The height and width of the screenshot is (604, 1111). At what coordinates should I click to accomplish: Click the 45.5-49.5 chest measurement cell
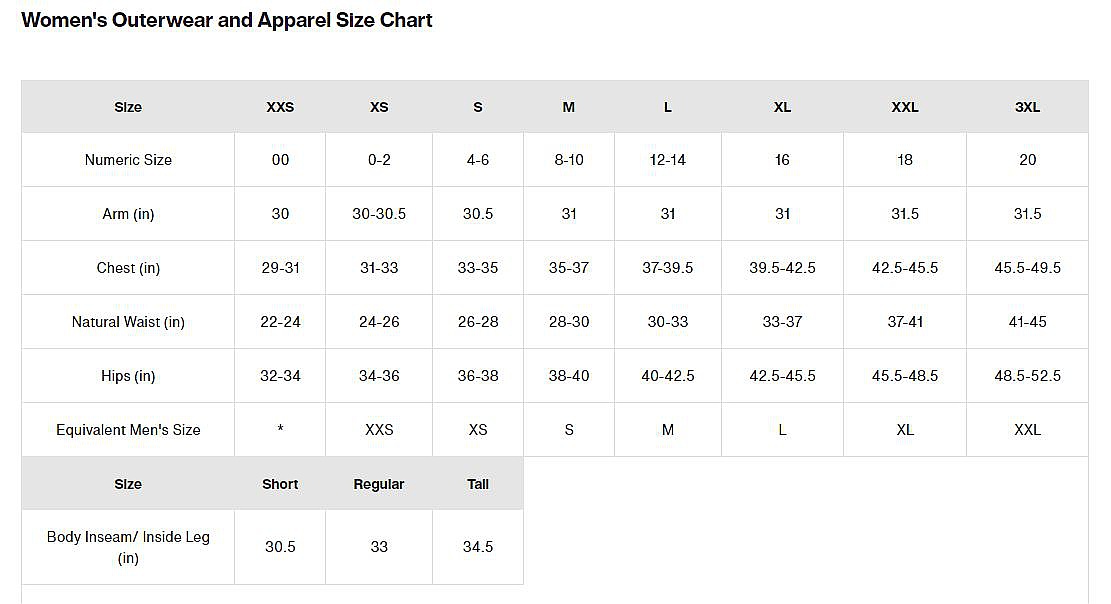pos(1027,268)
